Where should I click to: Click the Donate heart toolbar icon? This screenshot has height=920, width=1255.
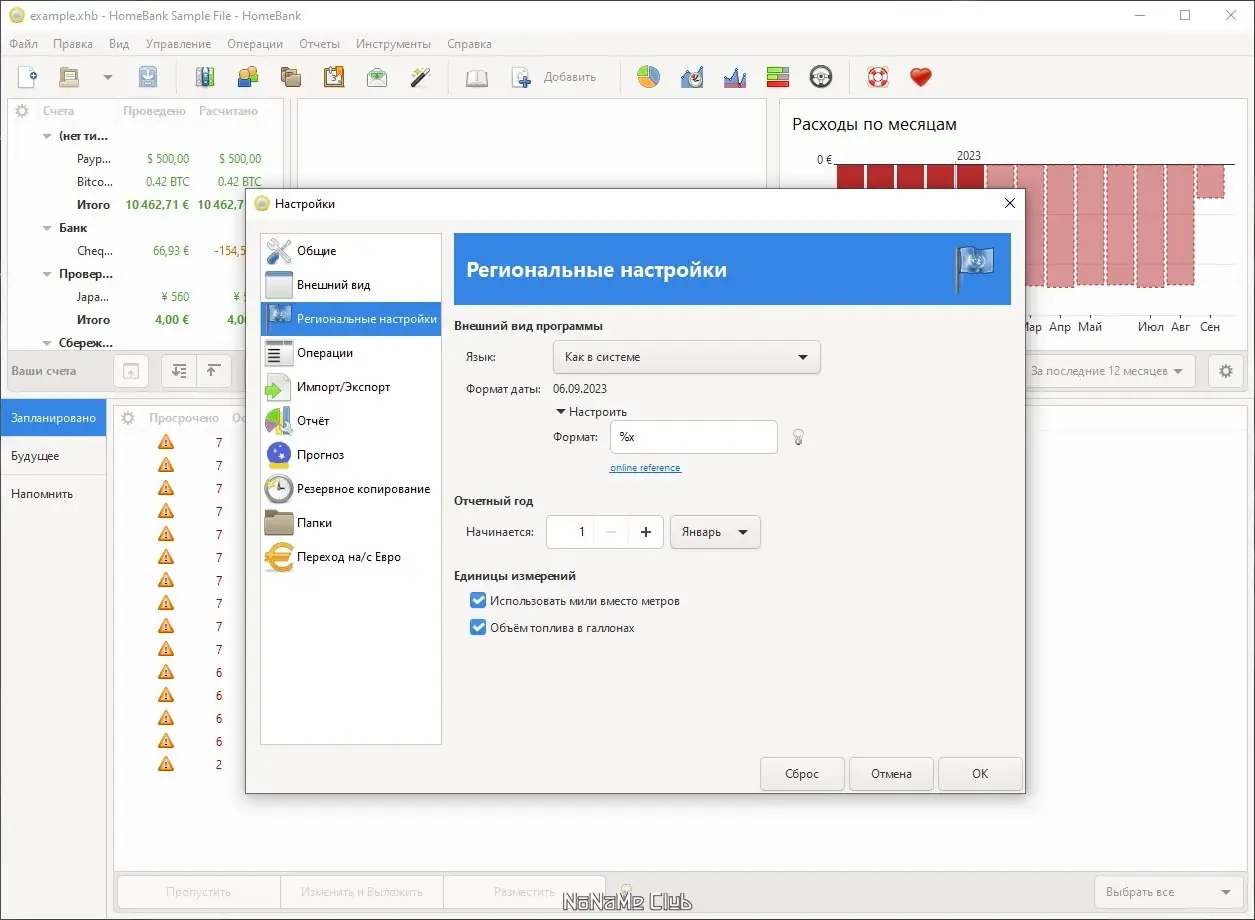(x=921, y=77)
